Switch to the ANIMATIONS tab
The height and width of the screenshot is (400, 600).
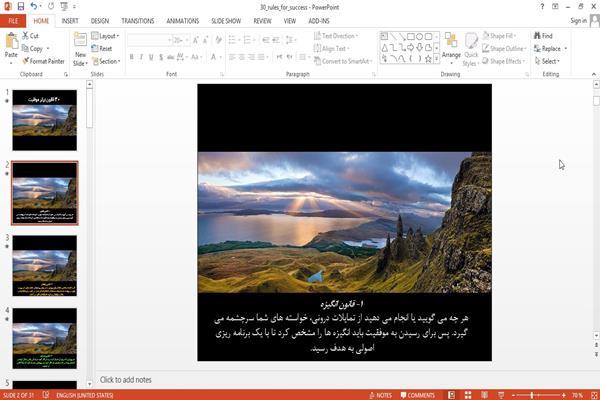point(183,21)
